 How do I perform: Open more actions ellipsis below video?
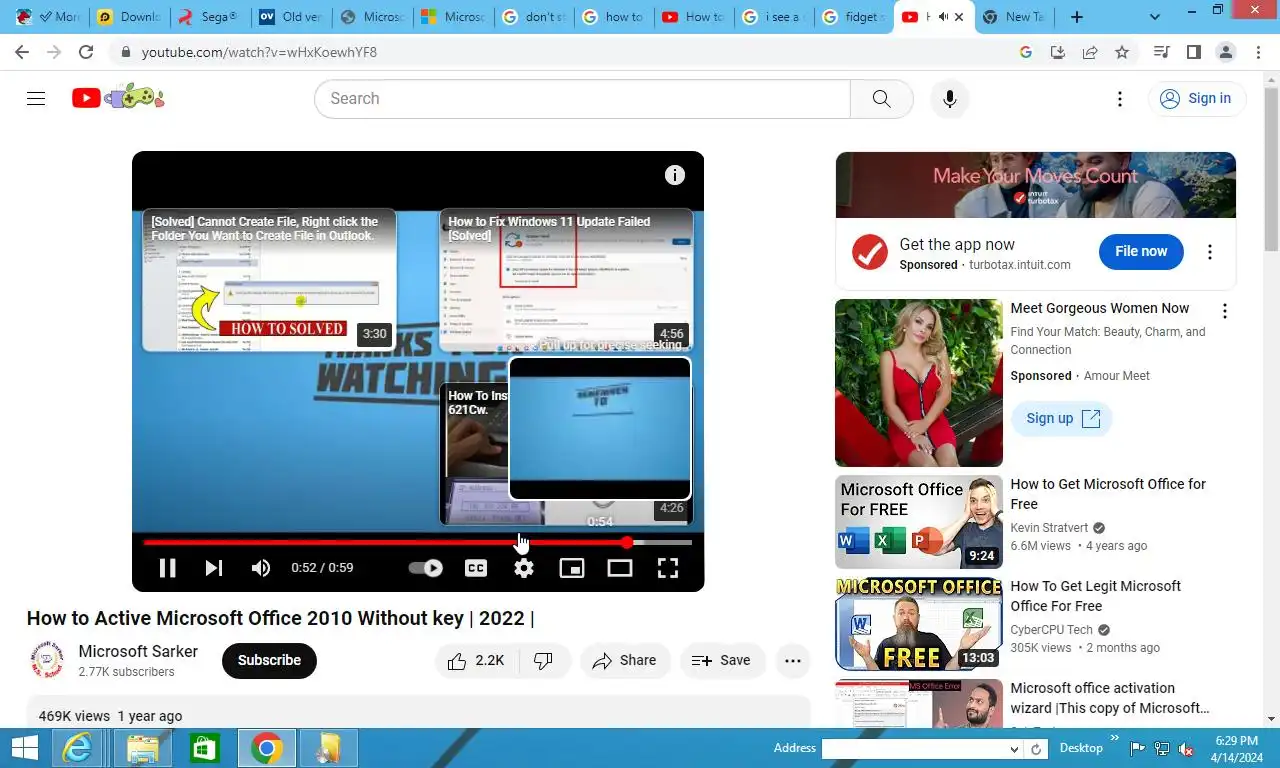[793, 660]
